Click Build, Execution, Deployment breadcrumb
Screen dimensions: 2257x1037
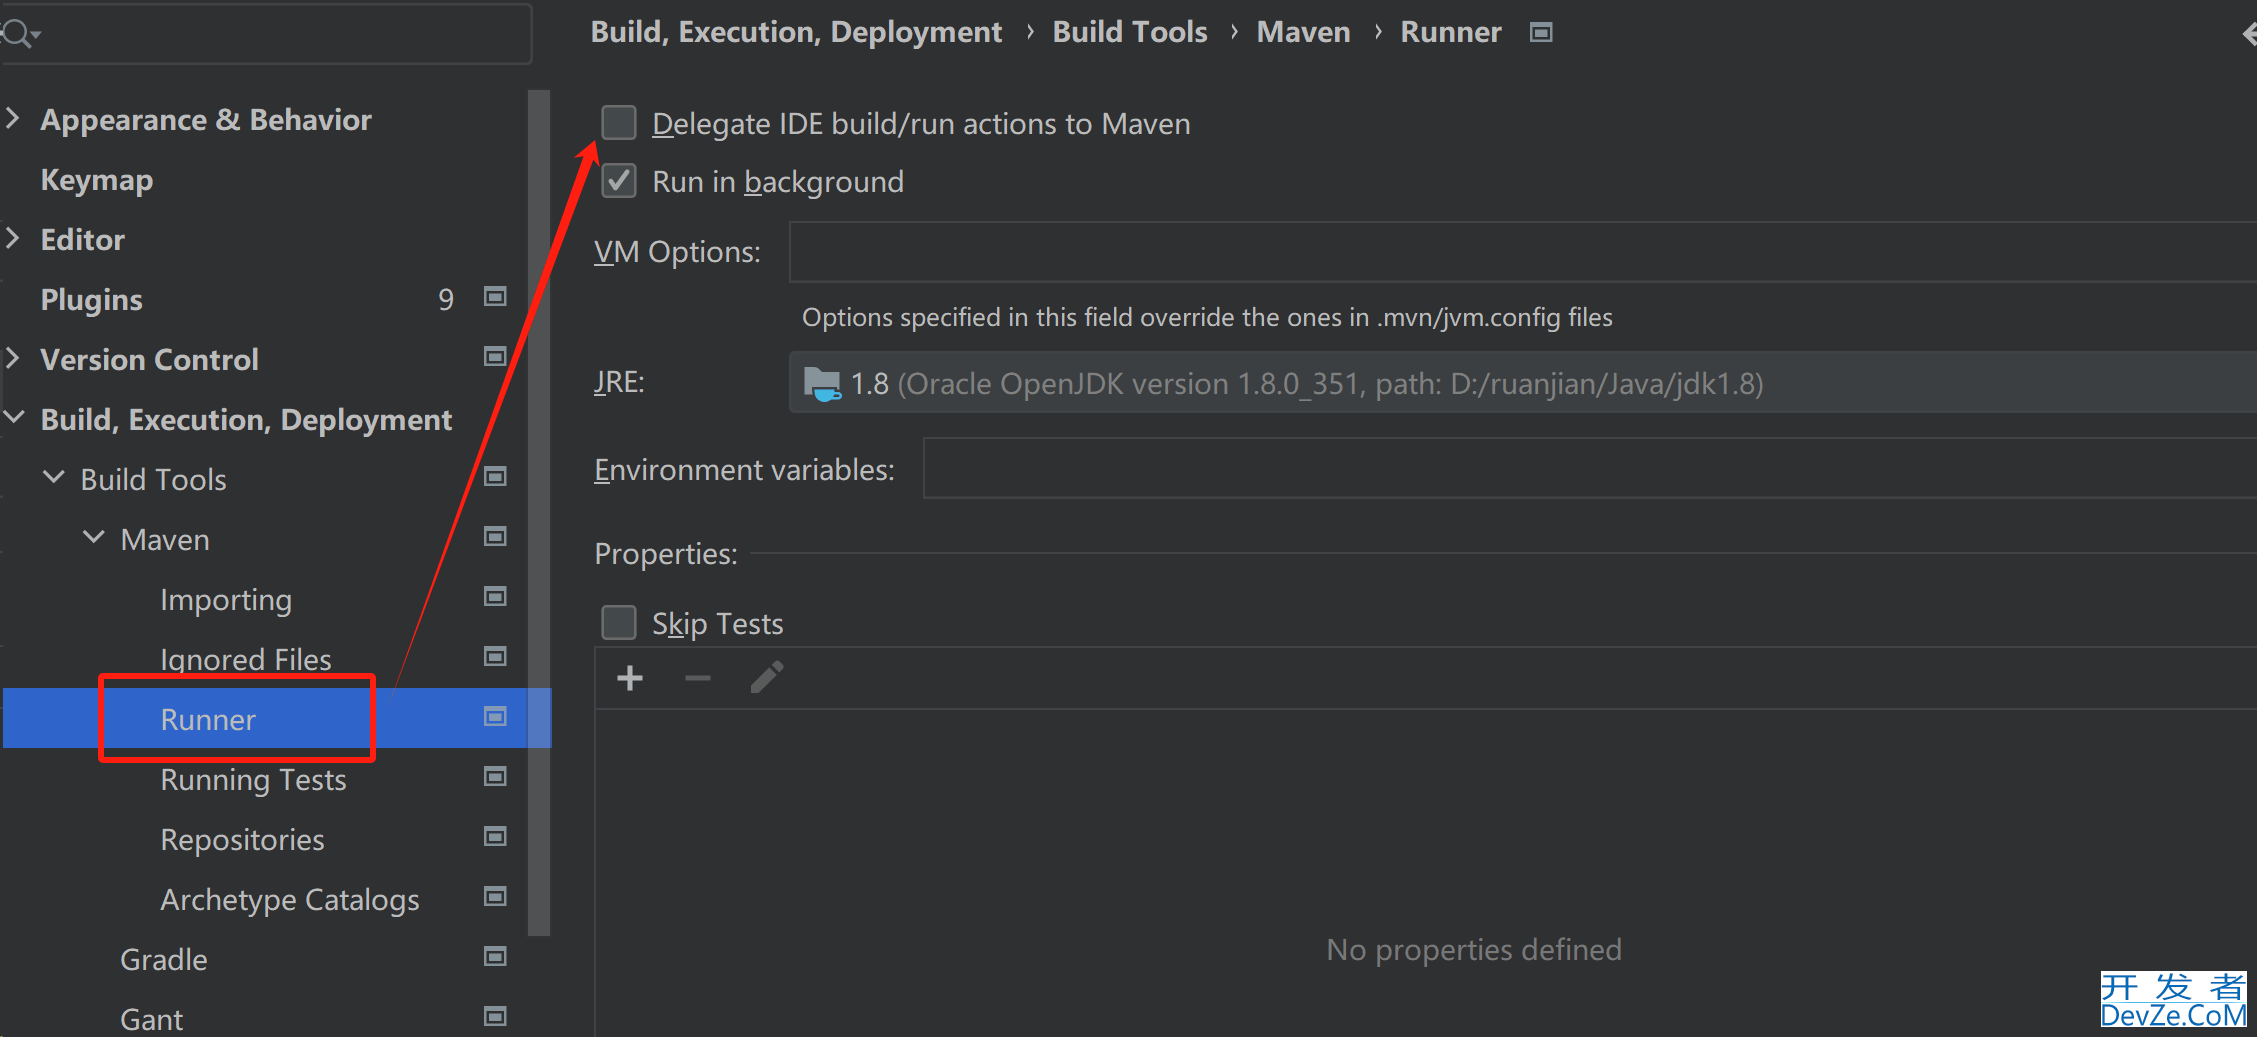pyautogui.click(x=796, y=33)
